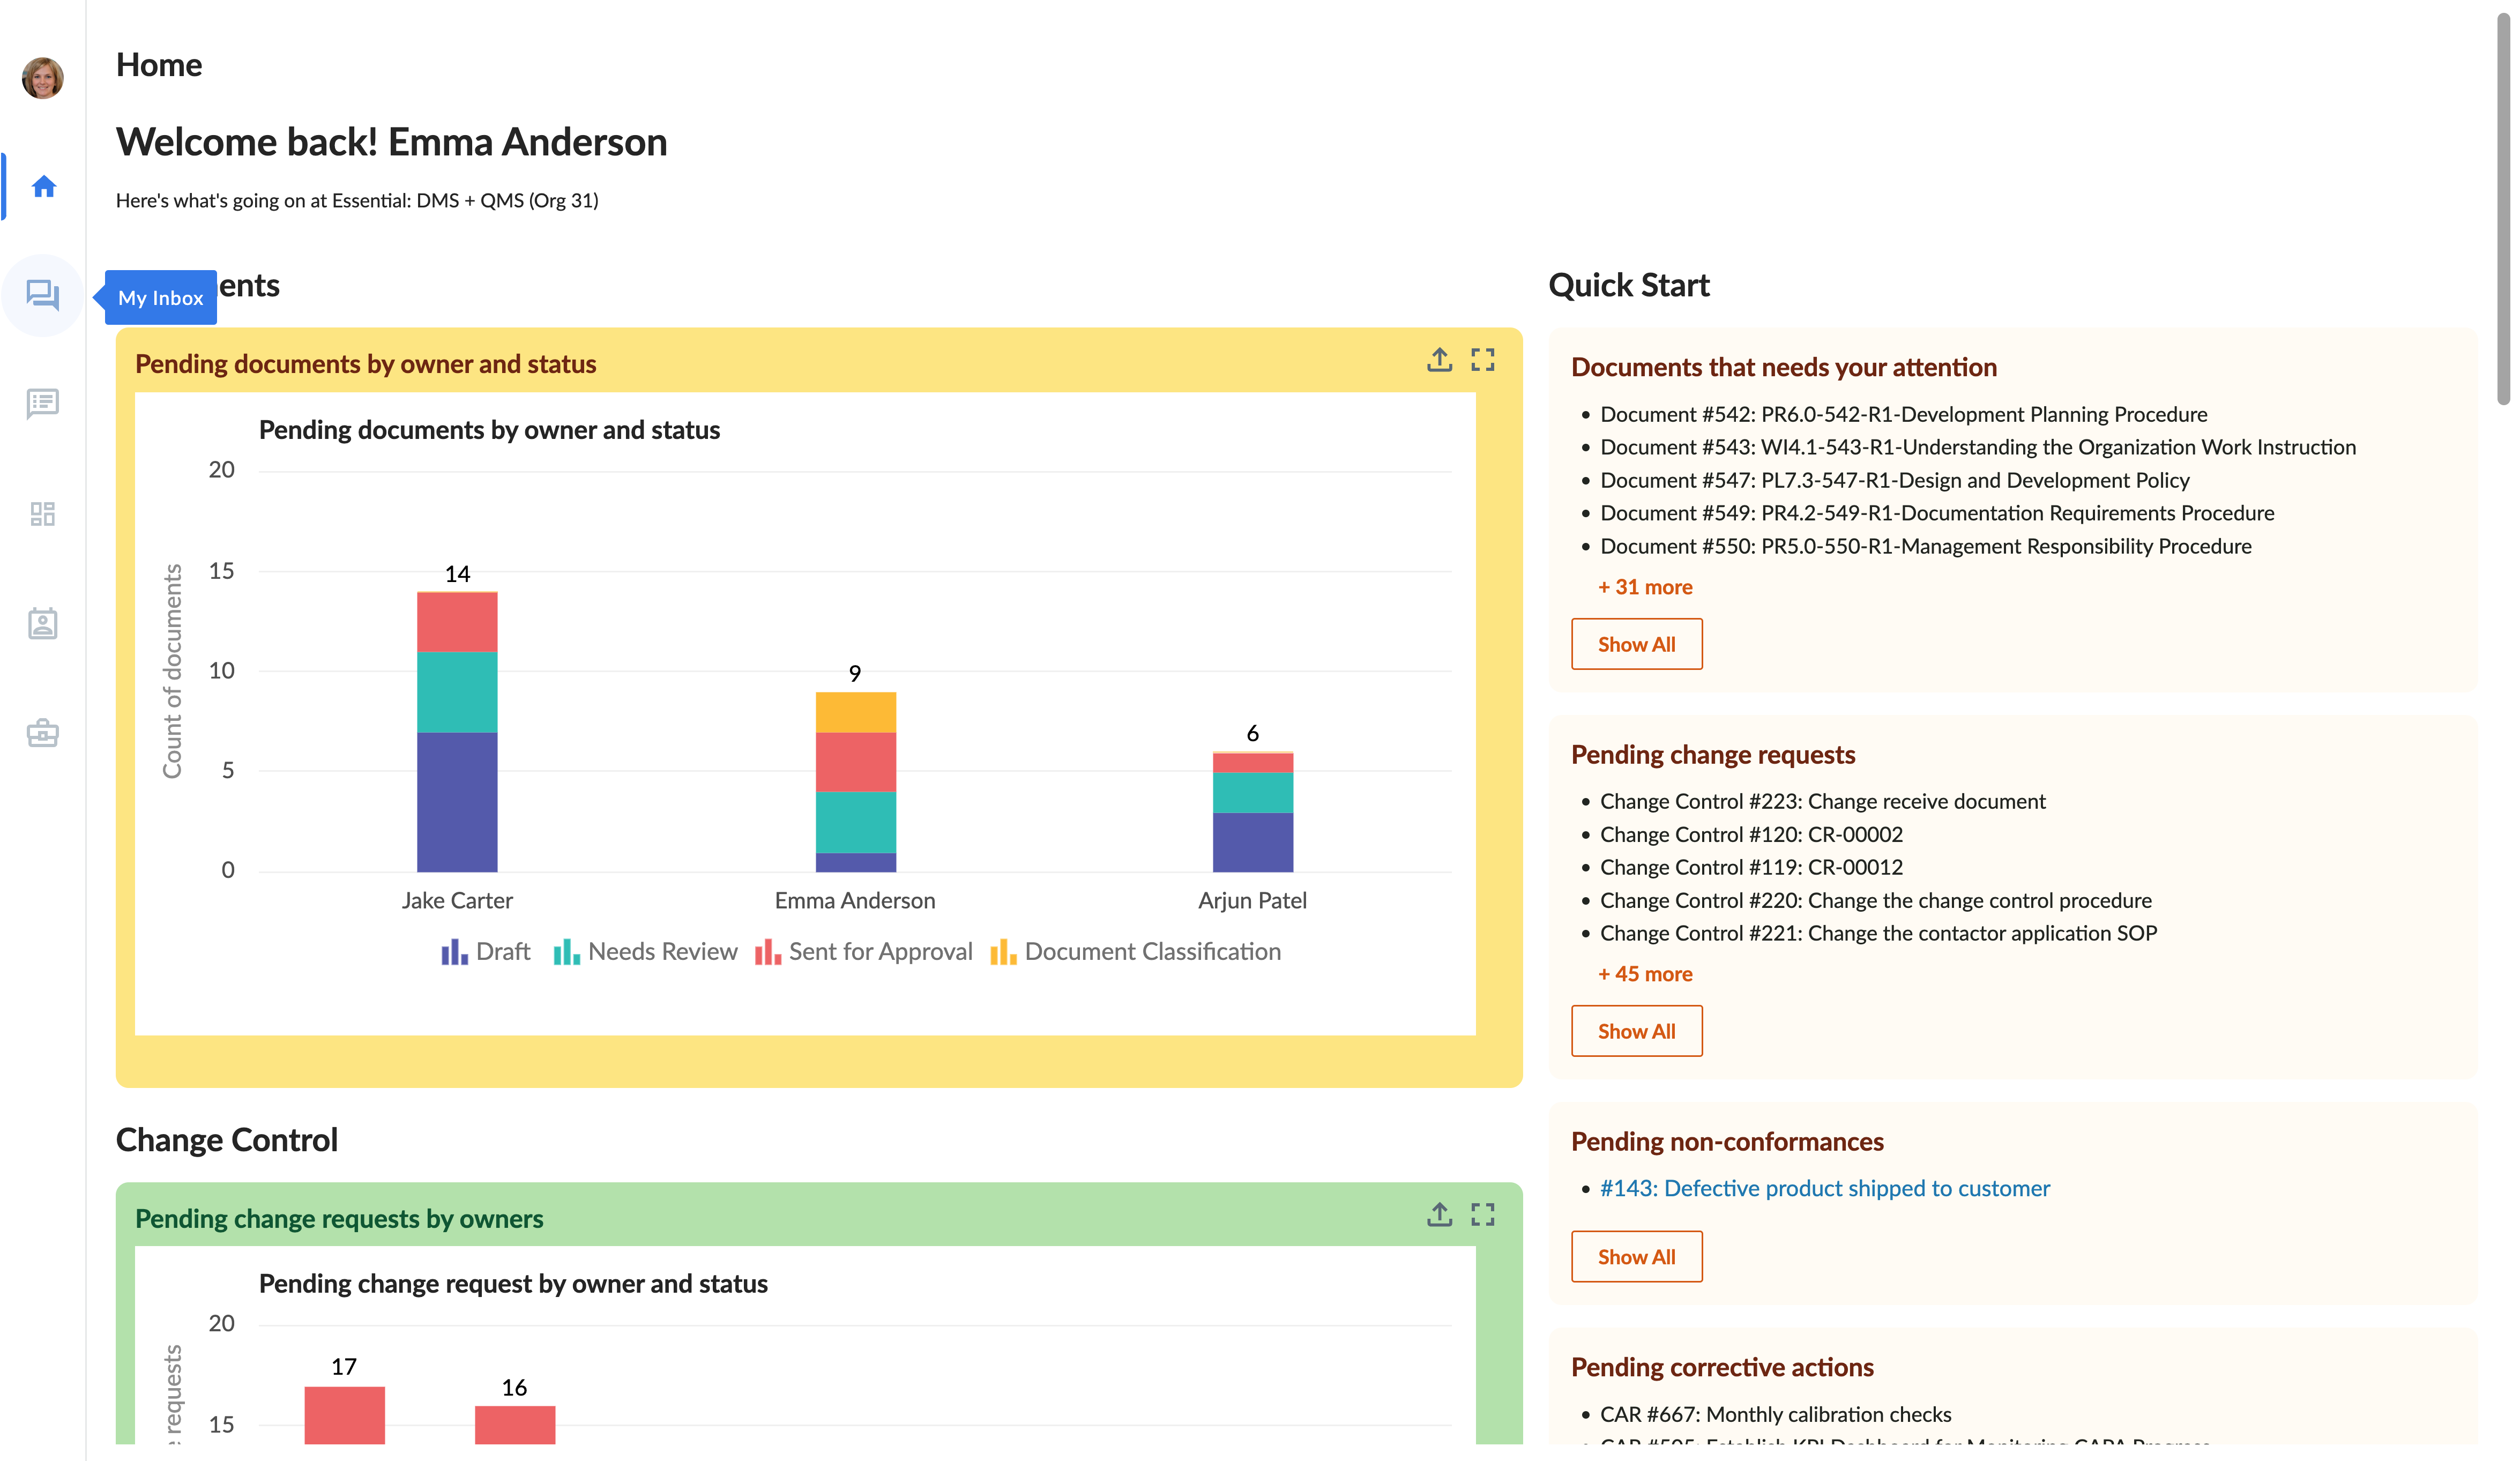The image size is (2520, 1461).
Task: Click the page vertical scrollbar
Action: [x=2503, y=210]
